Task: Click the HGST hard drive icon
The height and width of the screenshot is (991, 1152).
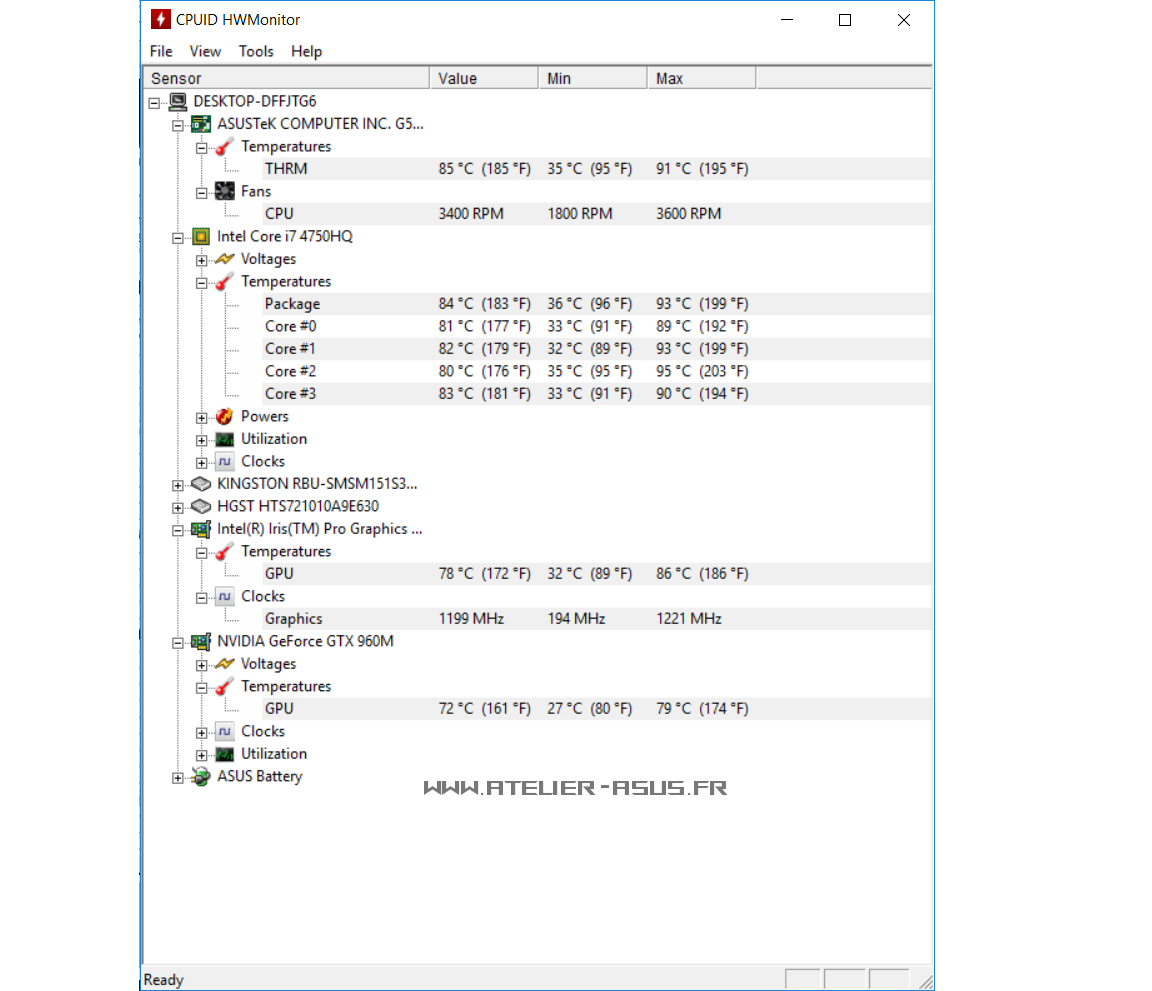Action: pos(201,507)
